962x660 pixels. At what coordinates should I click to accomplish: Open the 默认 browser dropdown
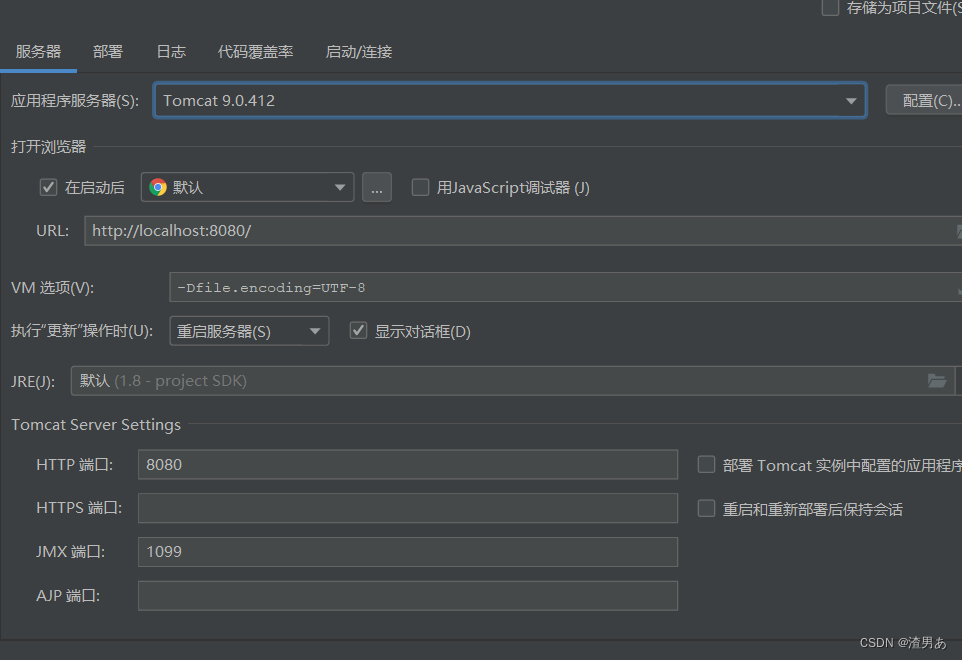tap(247, 187)
